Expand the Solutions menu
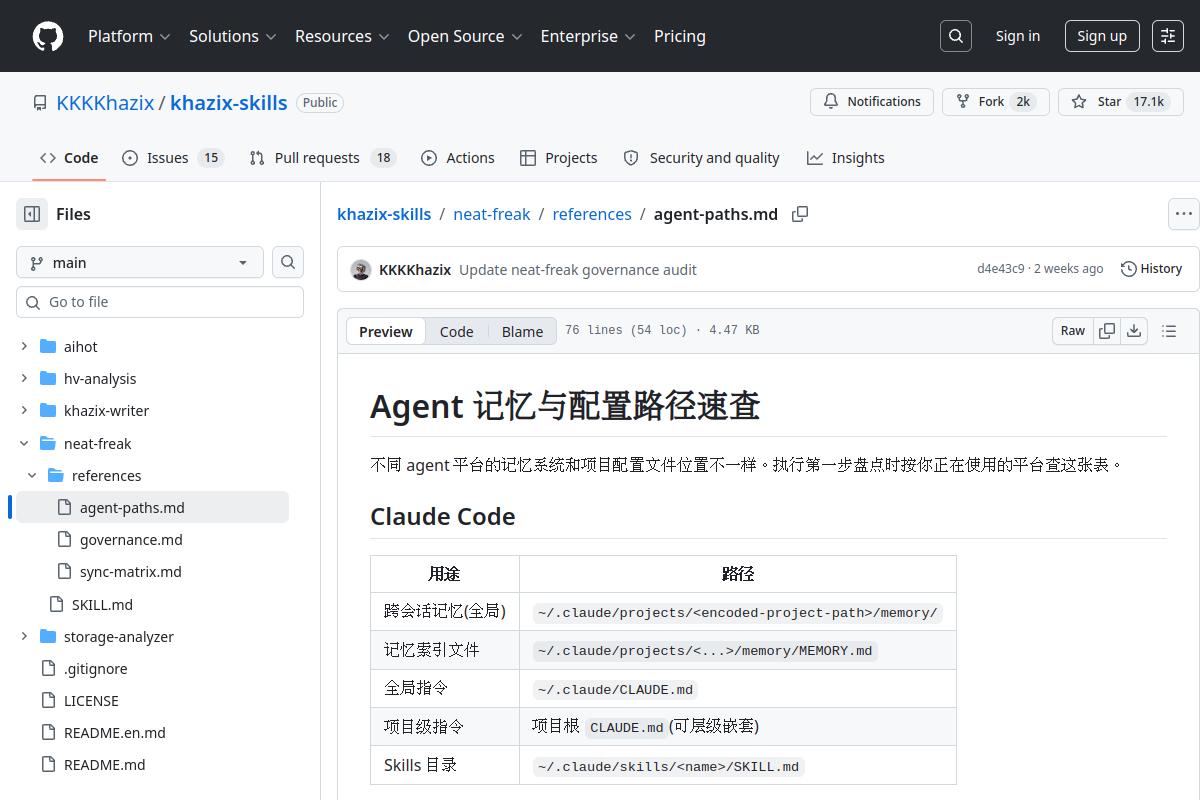The image size is (1200, 800). coord(232,36)
